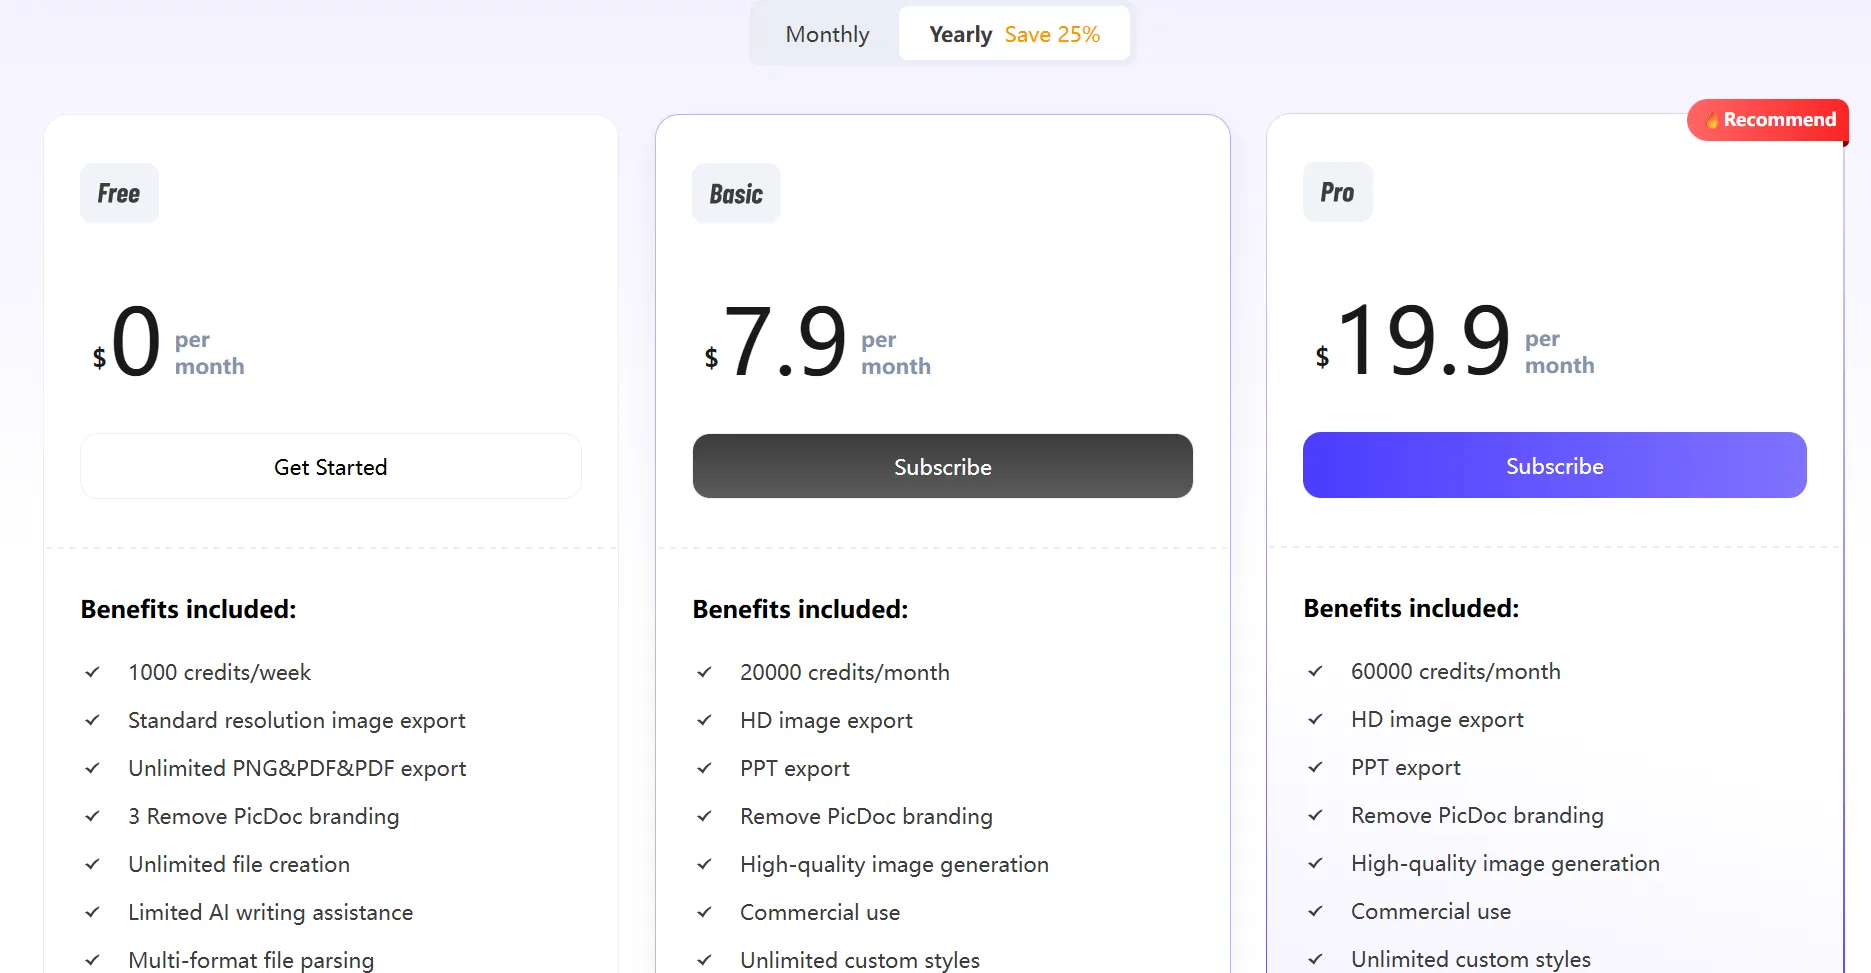The image size is (1871, 973).
Task: Click checkmark next to 20000 credits/month
Action: pyautogui.click(x=705, y=672)
